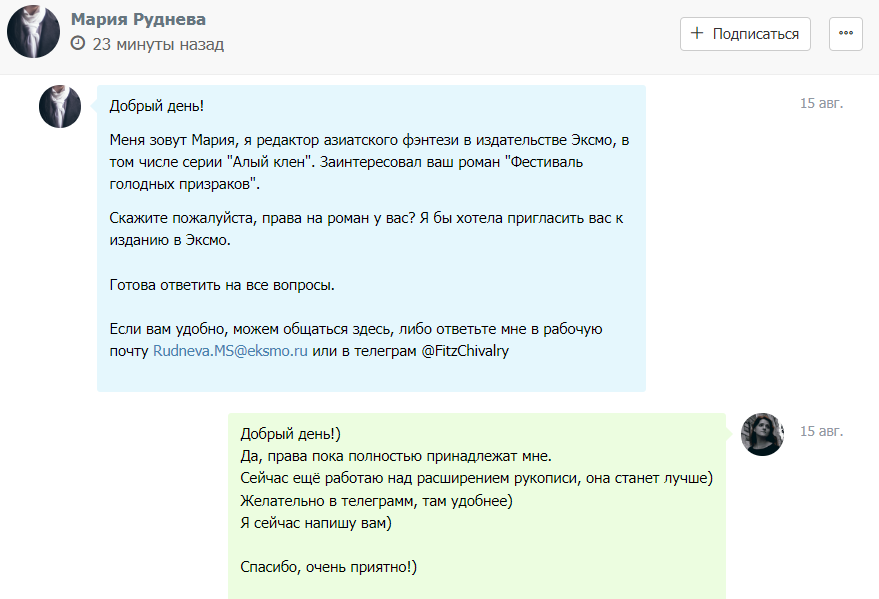Click the "Готова ответить на все вопросы" line
This screenshot has width=879, height=599.
[221, 285]
